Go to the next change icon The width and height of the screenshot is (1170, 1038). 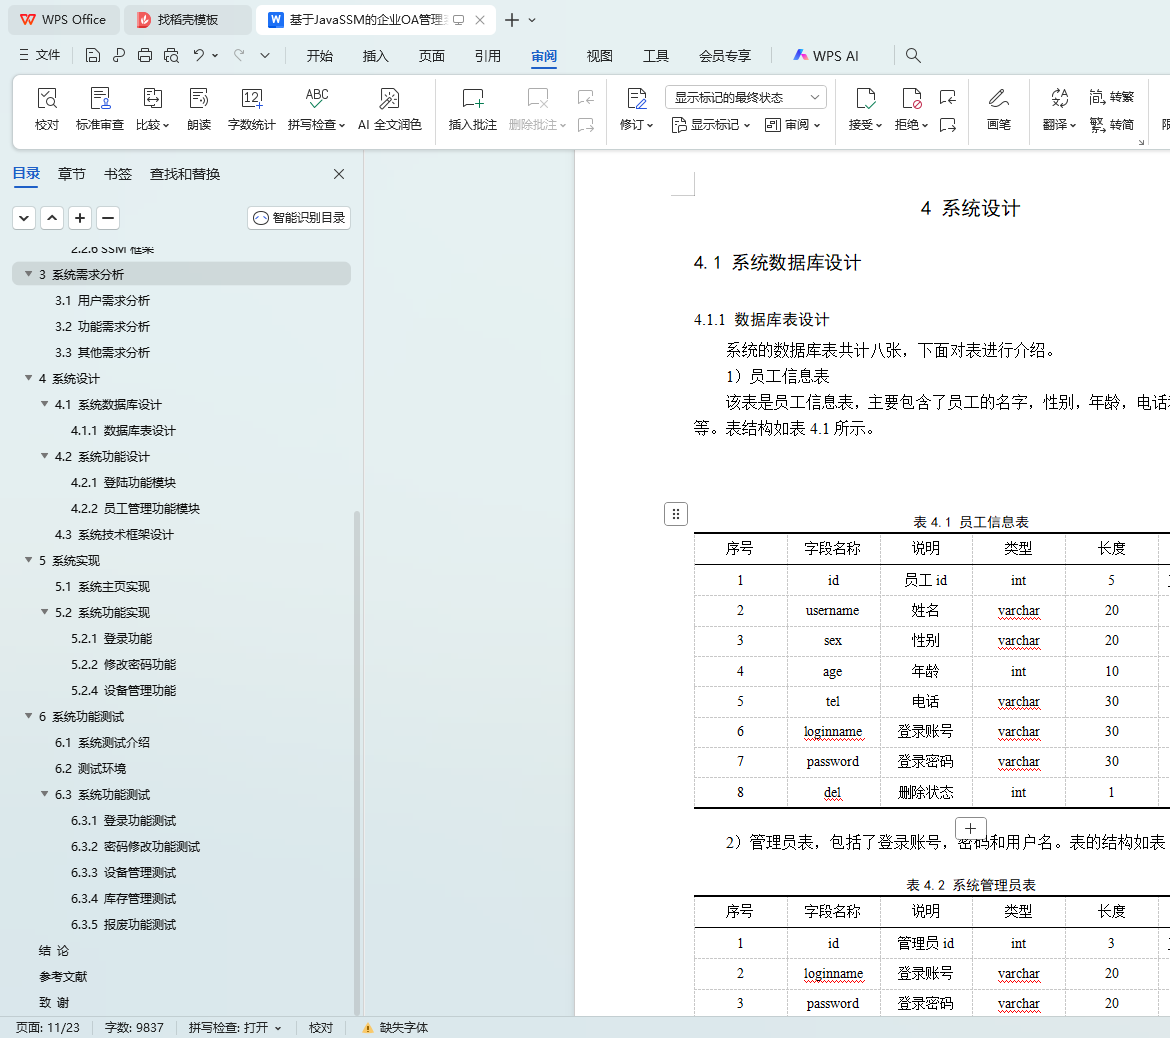tap(948, 125)
